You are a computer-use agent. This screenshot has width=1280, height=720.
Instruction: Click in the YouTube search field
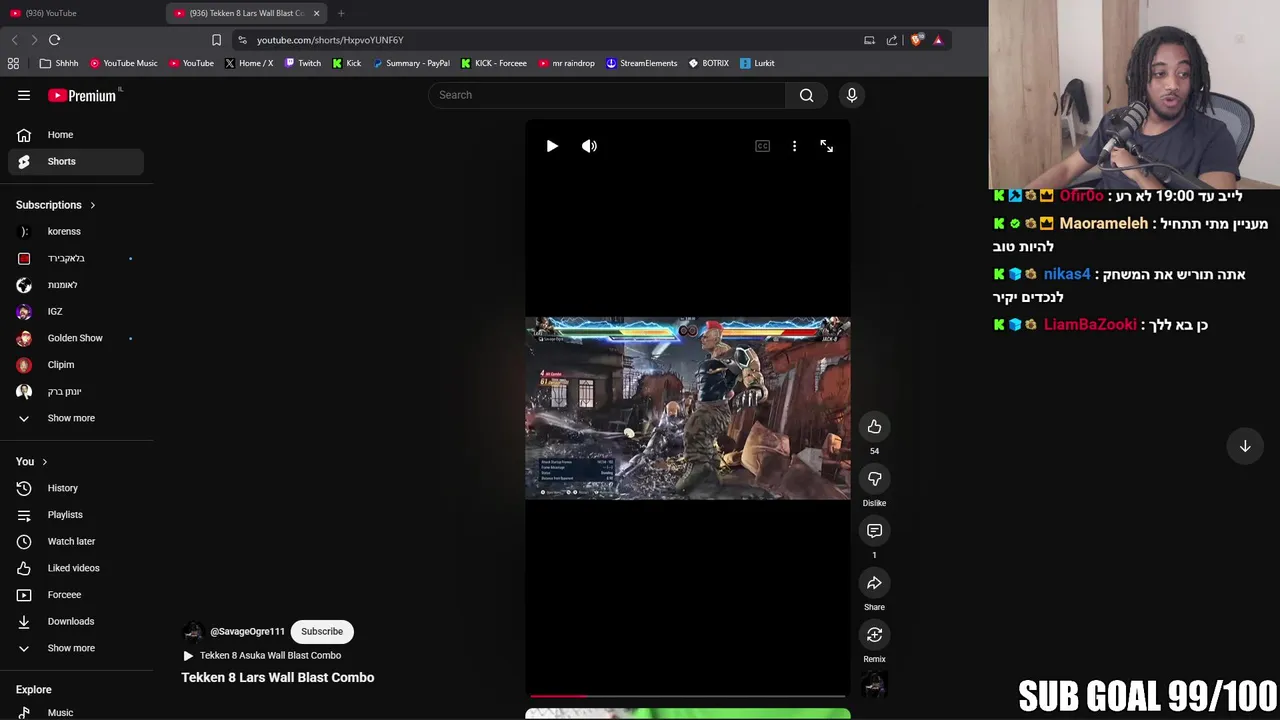607,95
